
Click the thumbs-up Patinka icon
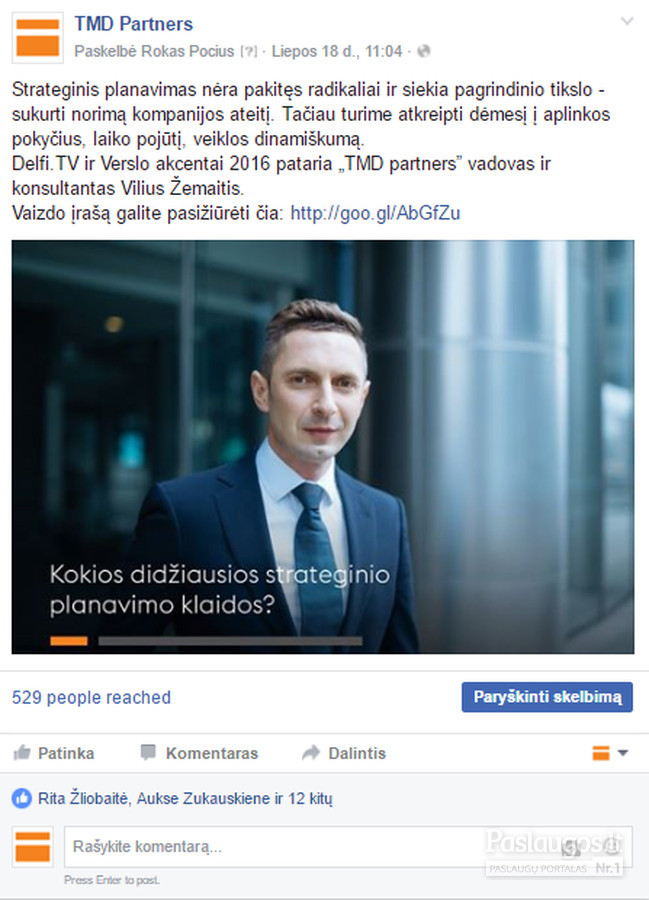coord(22,752)
